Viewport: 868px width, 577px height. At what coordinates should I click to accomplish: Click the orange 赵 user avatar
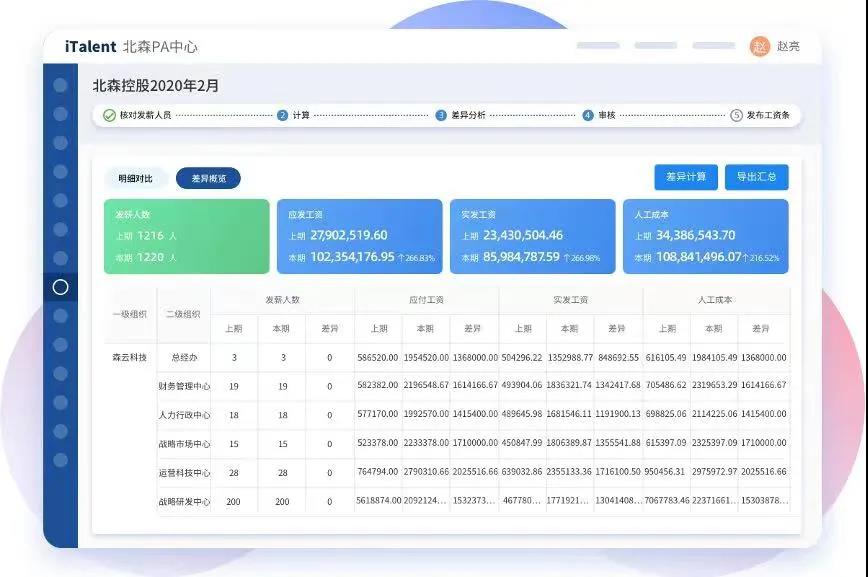click(x=760, y=46)
